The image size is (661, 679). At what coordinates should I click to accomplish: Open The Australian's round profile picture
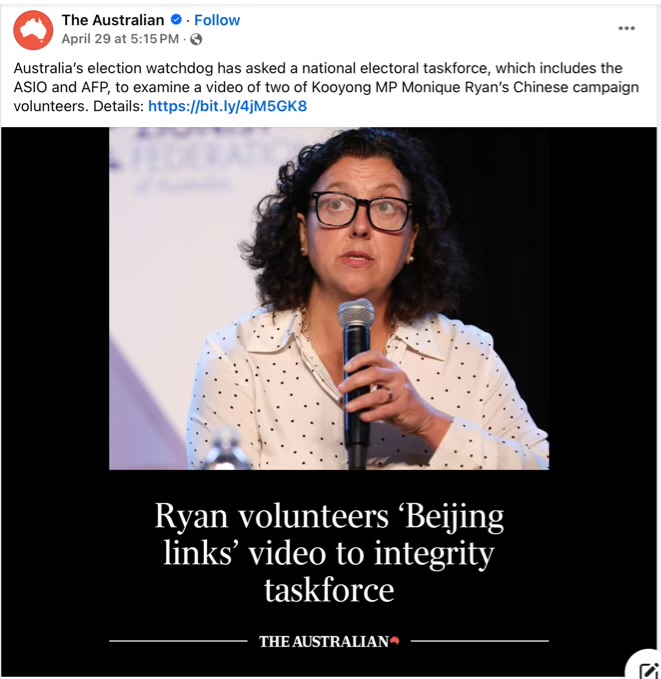tap(33, 30)
